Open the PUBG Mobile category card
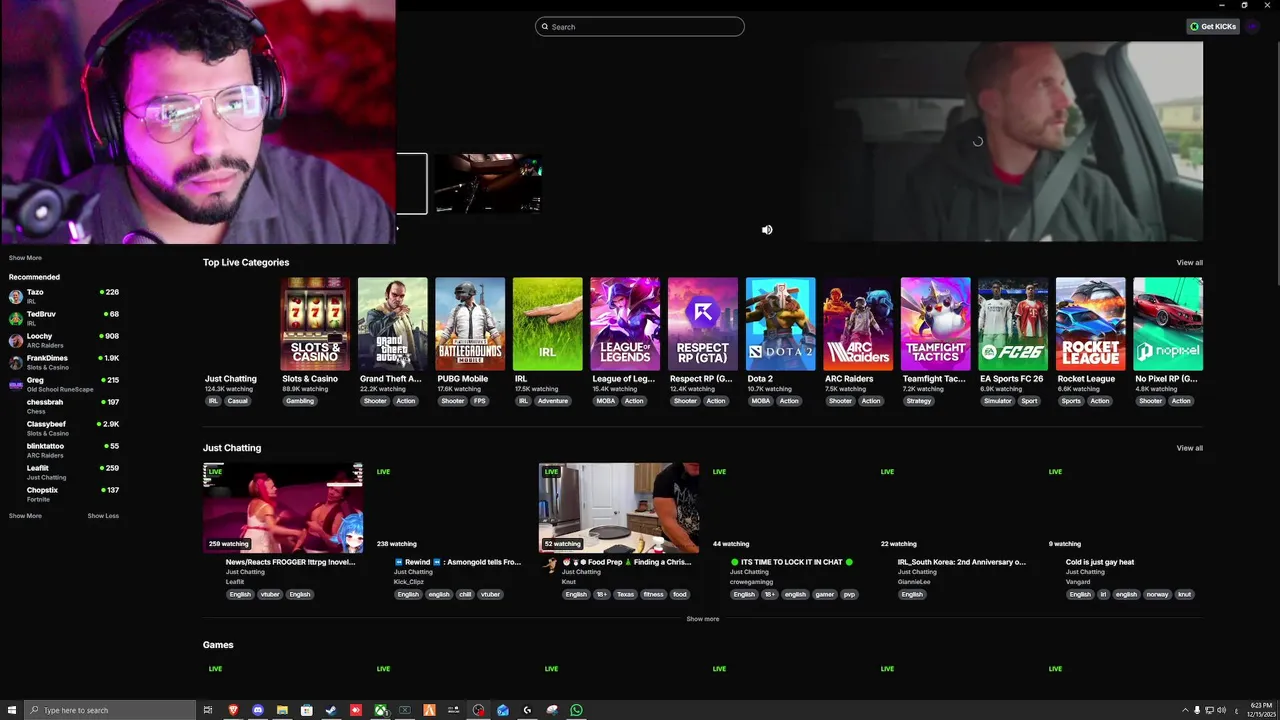Image resolution: width=1280 pixels, height=720 pixels. click(470, 324)
